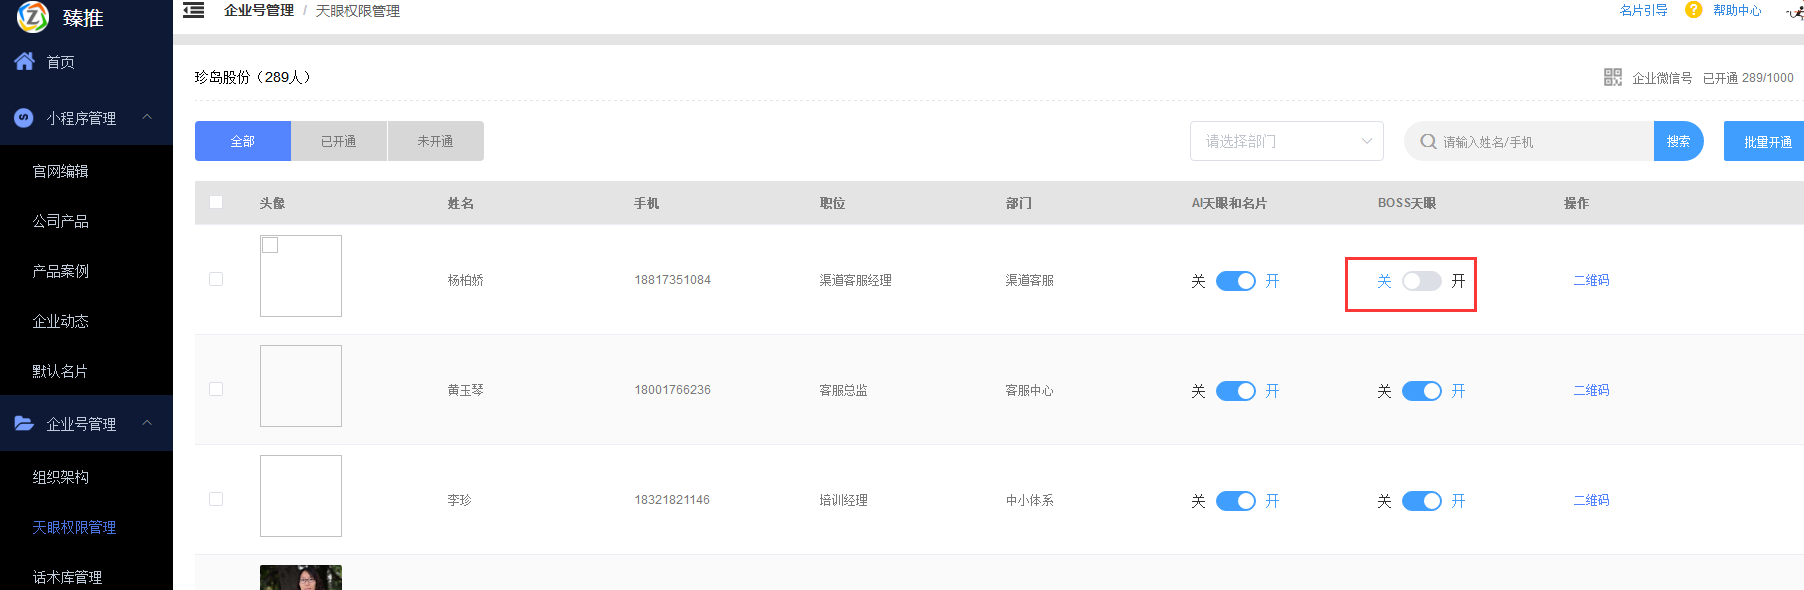Disable AI天眼和名片 toggle for 黄玉琴
1804x590 pixels.
[1235, 391]
